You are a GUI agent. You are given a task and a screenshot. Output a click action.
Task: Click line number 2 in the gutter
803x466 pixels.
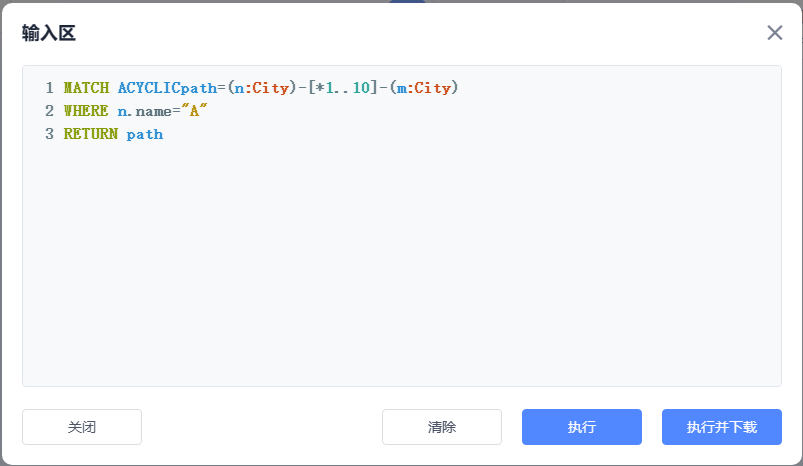click(x=49, y=111)
